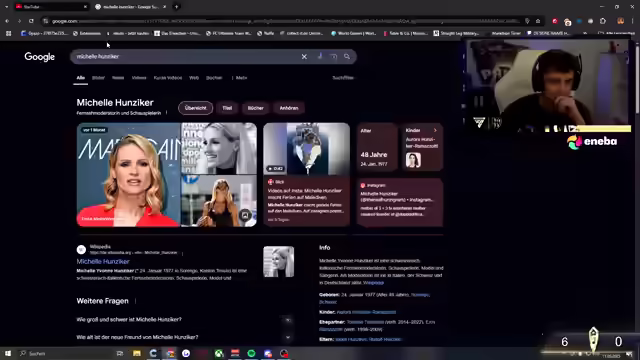Viewport: 640px width, 360px height.
Task: Switch to the Videos search tab
Action: (139, 78)
